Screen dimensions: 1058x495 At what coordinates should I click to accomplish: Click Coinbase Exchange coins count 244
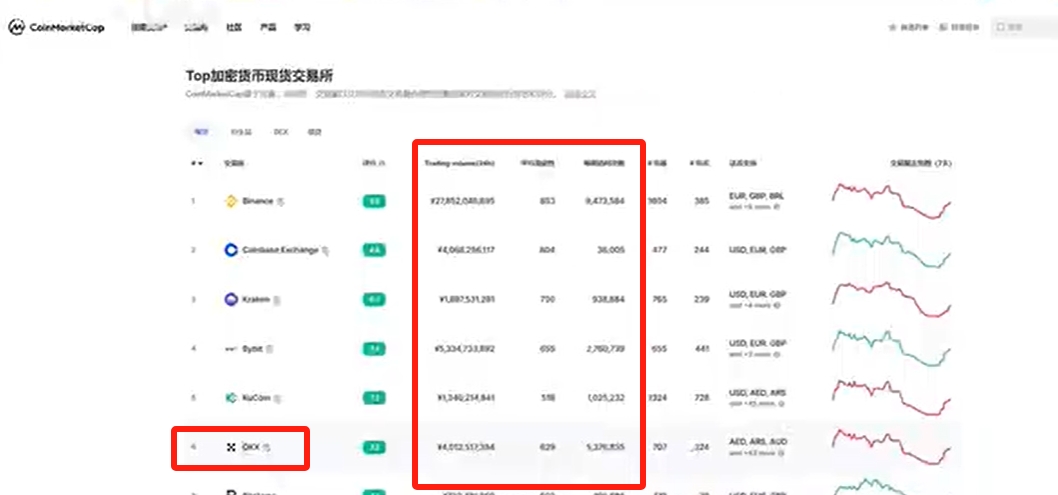pos(702,250)
